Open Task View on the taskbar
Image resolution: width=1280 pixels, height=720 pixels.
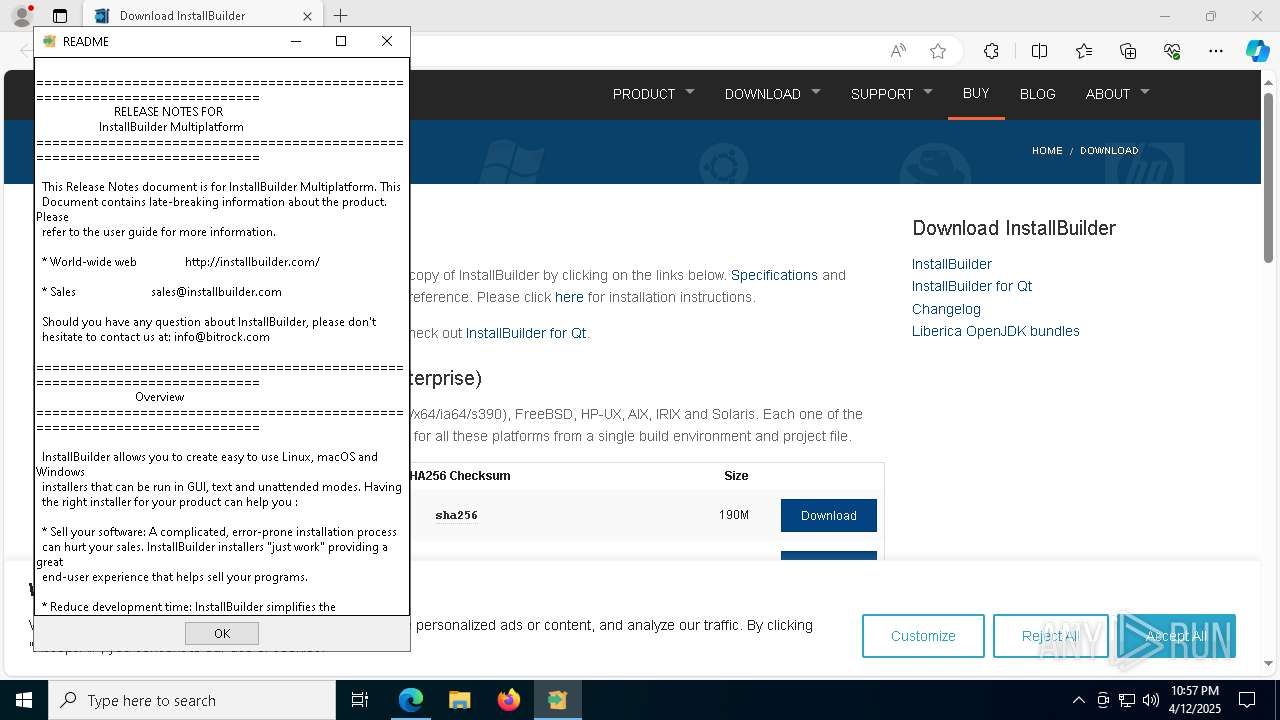tap(360, 700)
